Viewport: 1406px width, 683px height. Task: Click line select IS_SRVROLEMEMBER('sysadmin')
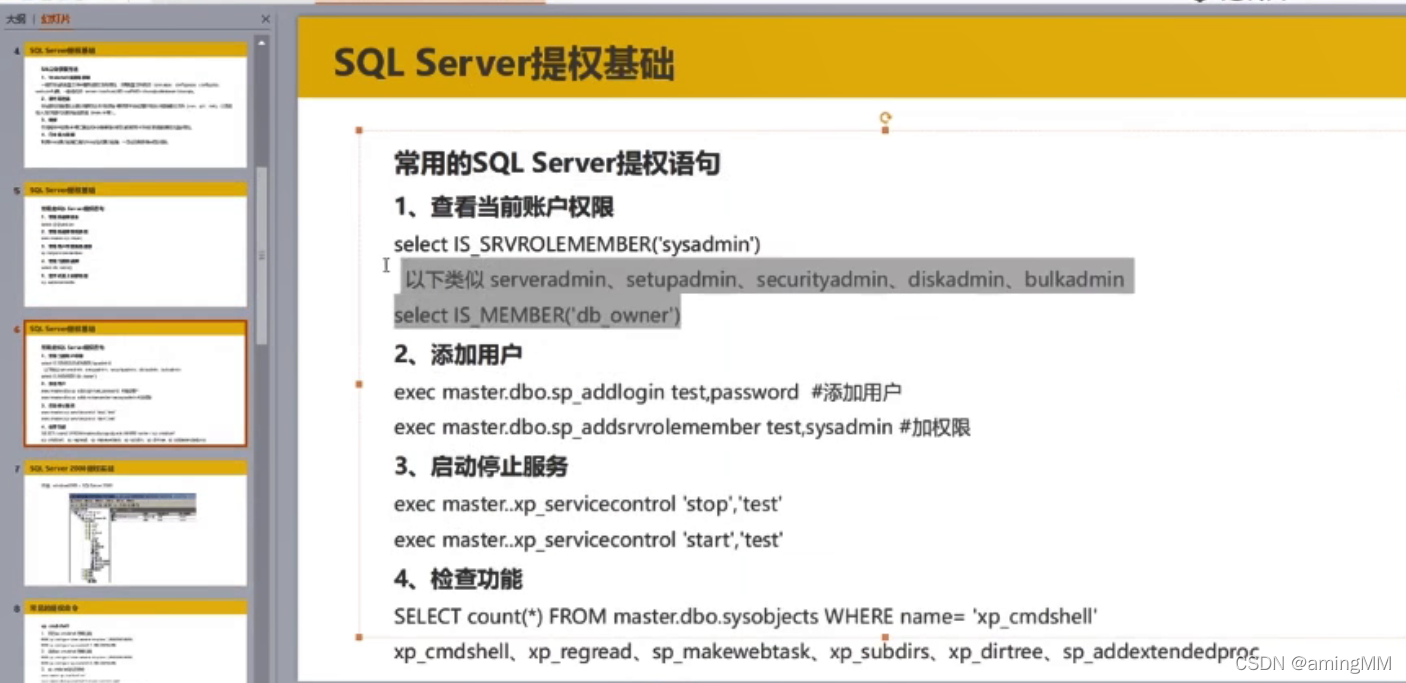tap(577, 244)
